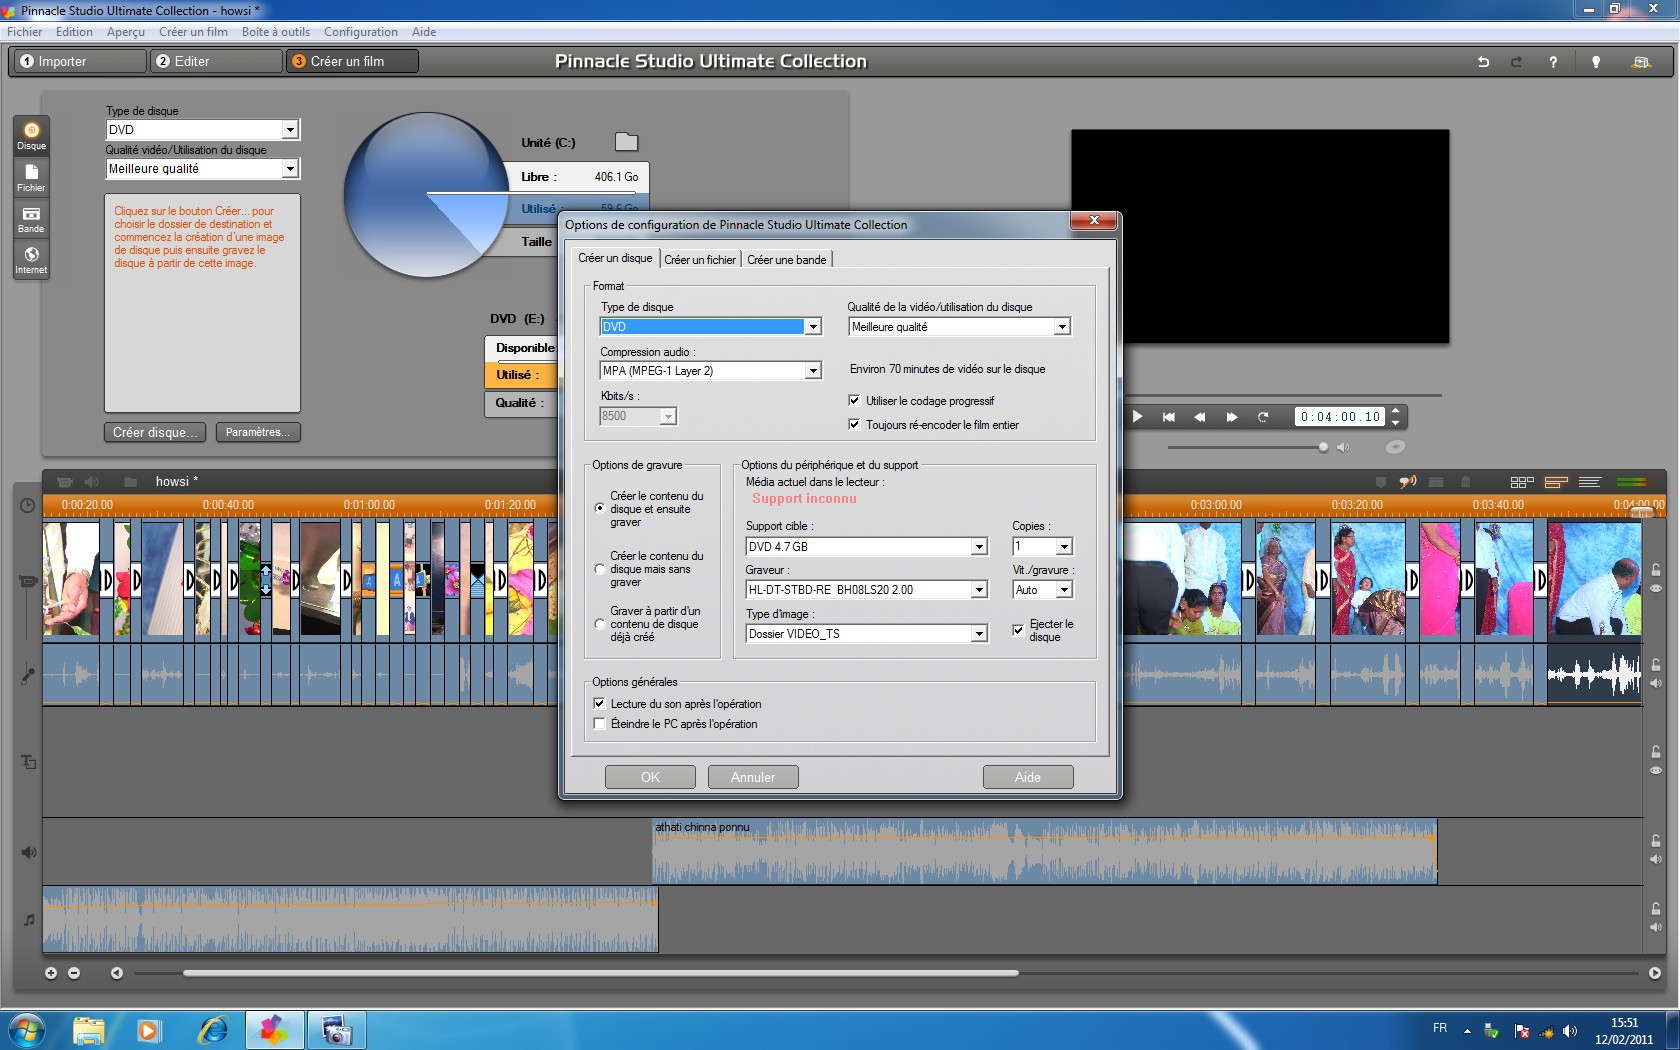Click the 'Créer disque...' button

tap(155, 432)
